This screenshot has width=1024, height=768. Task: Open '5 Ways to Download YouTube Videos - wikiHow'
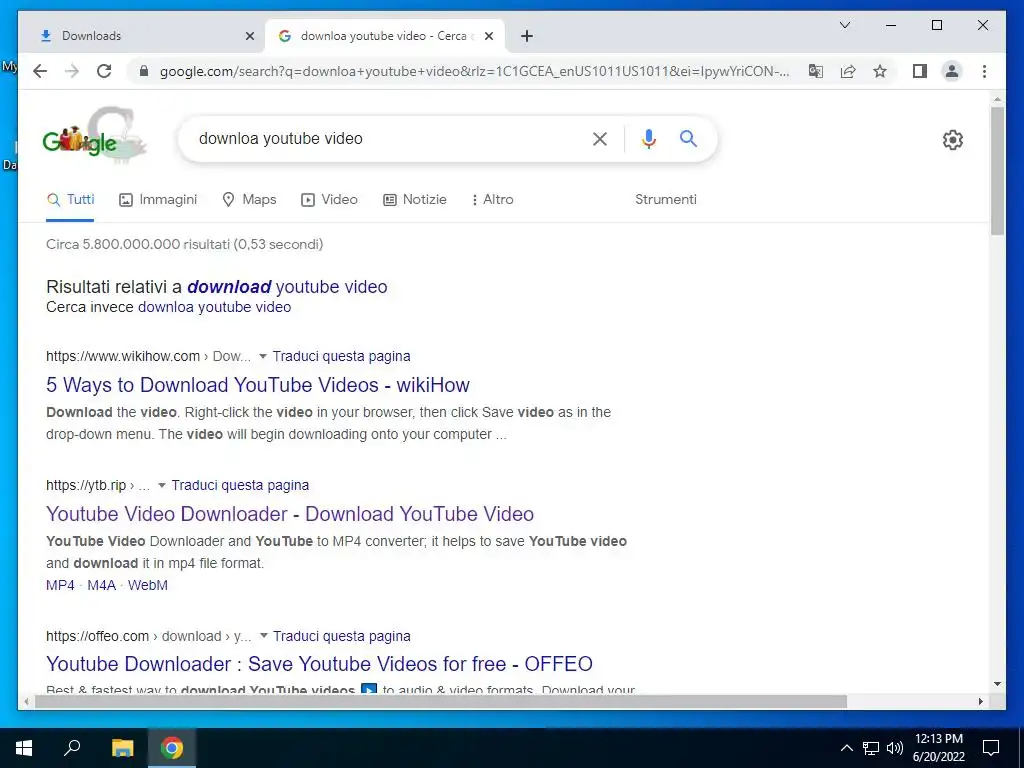pos(257,385)
